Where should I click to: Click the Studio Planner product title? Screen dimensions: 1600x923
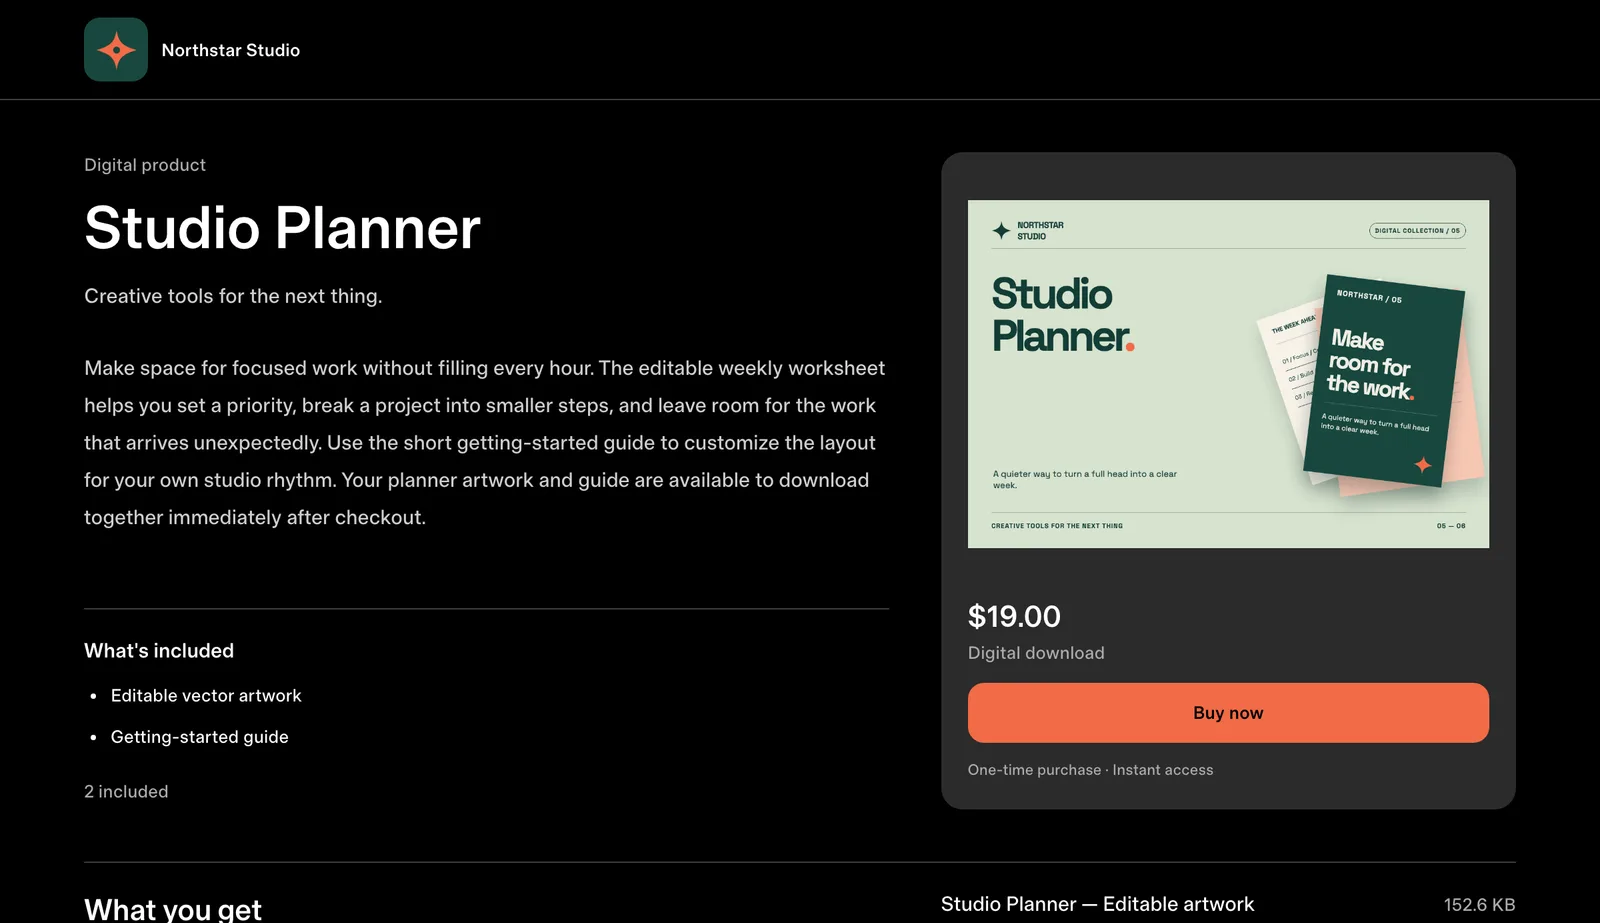point(282,228)
